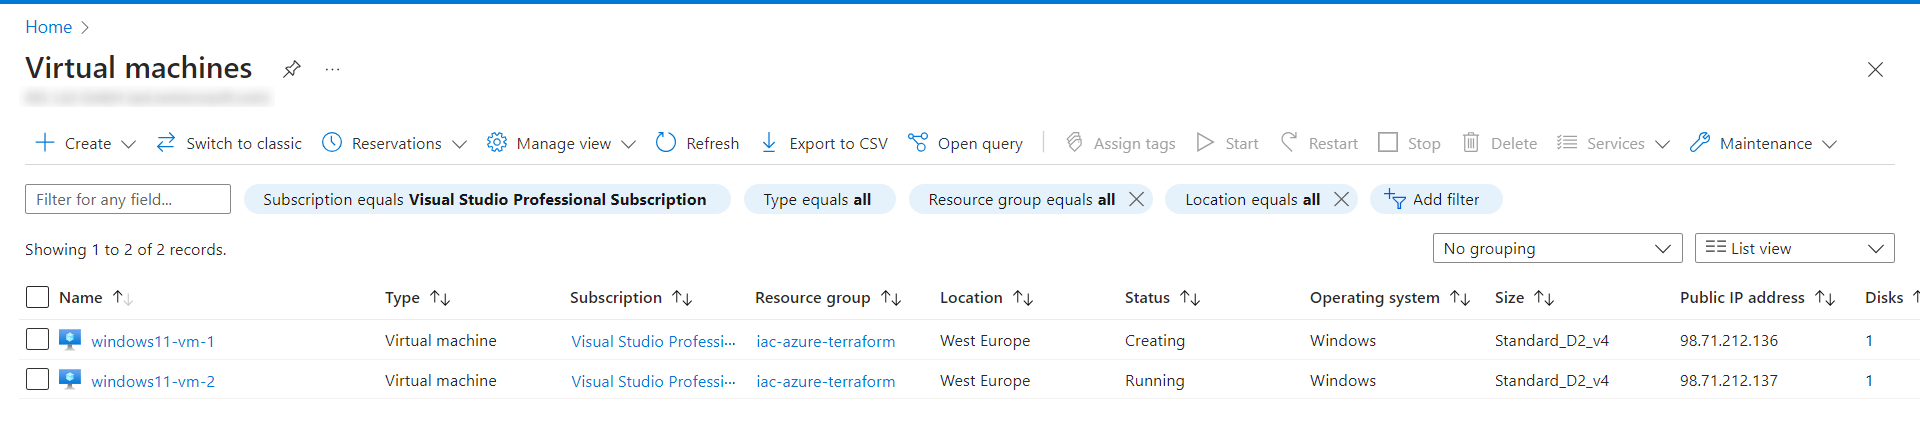The width and height of the screenshot is (1920, 427).
Task: Open the ellipsis more options menu
Action: pyautogui.click(x=333, y=69)
